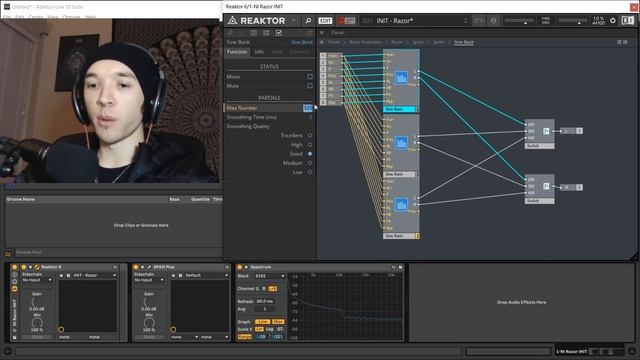Click the Max Number value field
The width and height of the screenshot is (640, 360).
coord(308,108)
